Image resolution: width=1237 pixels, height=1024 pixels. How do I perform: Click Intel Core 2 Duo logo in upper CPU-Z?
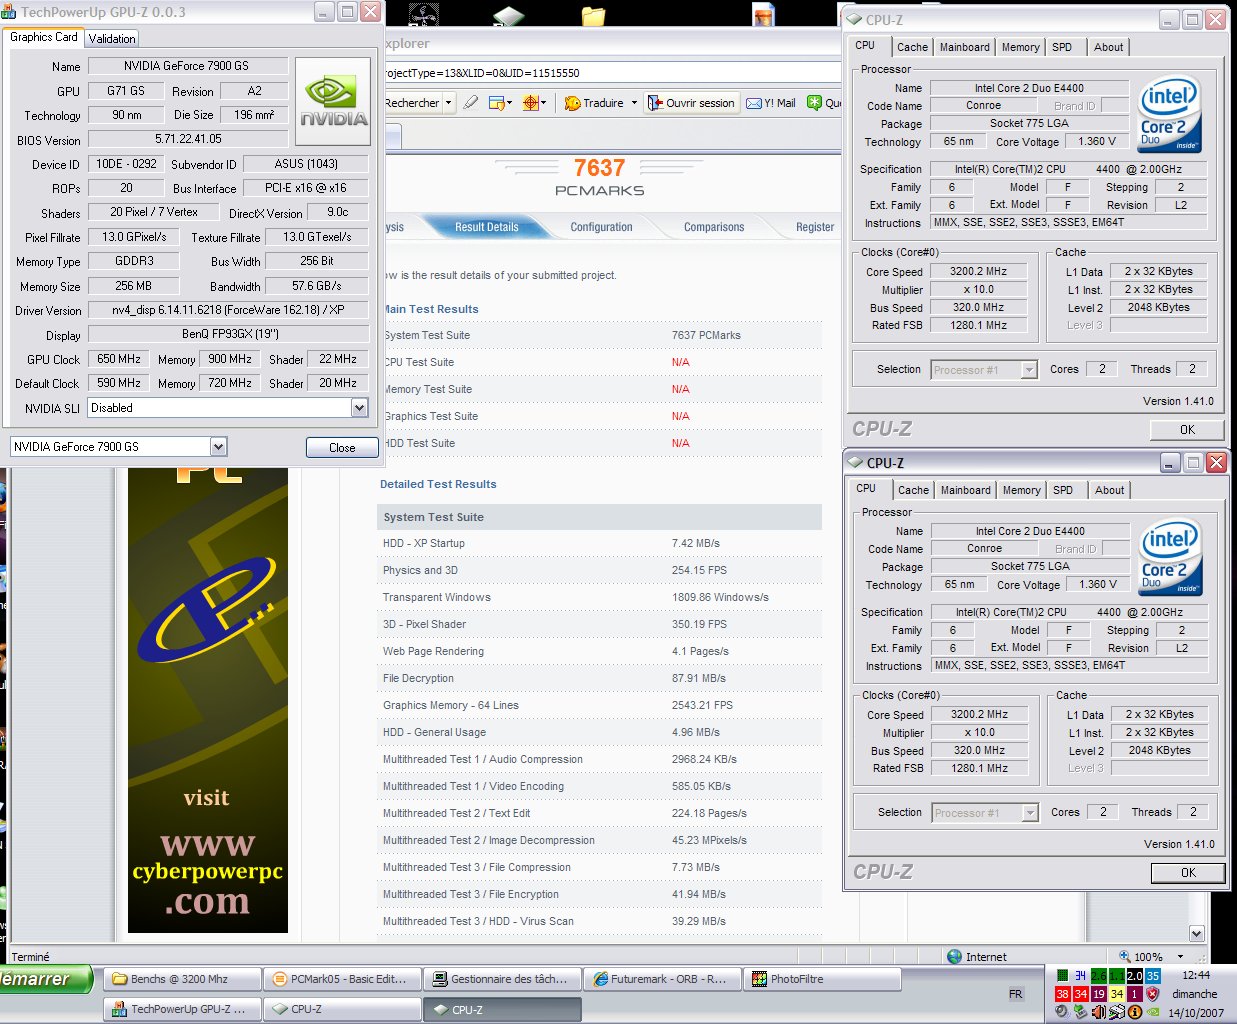1170,115
